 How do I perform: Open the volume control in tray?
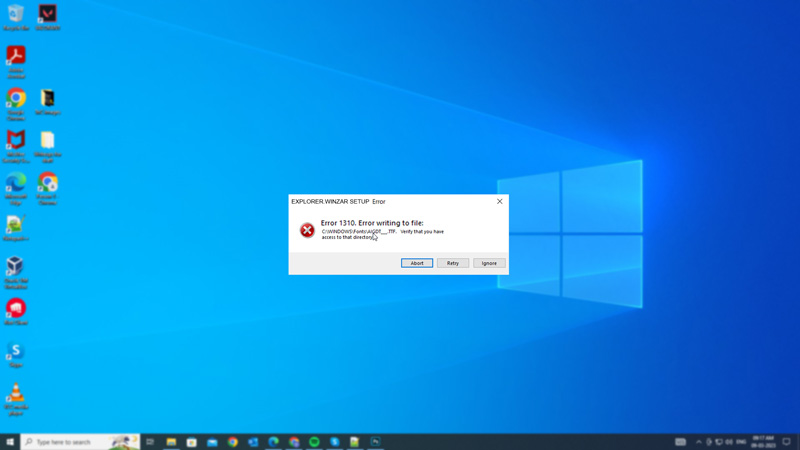click(729, 442)
